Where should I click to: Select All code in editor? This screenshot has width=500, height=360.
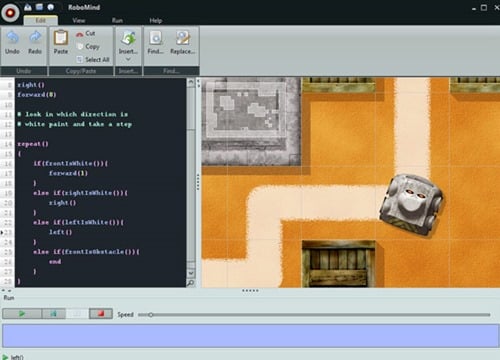click(93, 60)
